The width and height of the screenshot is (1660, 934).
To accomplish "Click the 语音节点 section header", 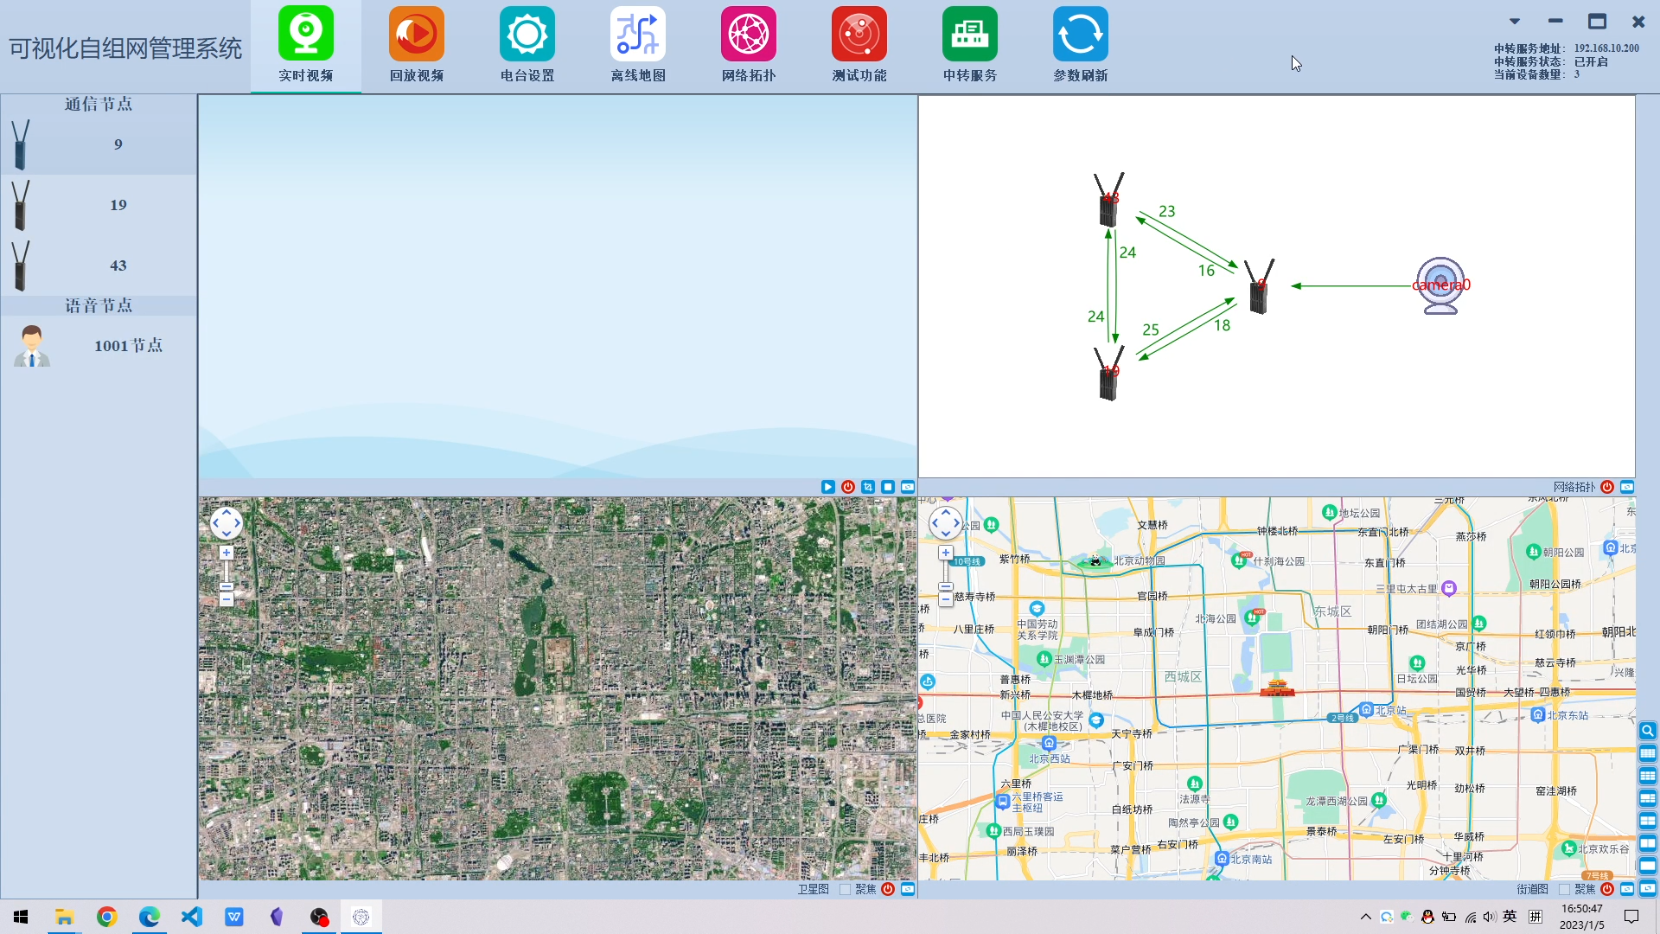I will click(99, 306).
